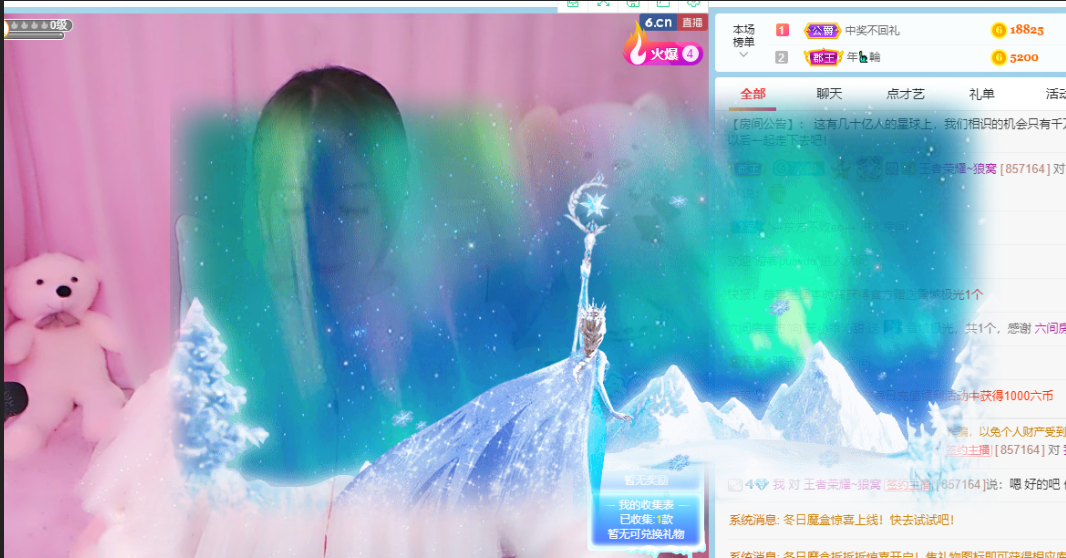Click the diamond level 4 icon beside 我

[x=757, y=485]
